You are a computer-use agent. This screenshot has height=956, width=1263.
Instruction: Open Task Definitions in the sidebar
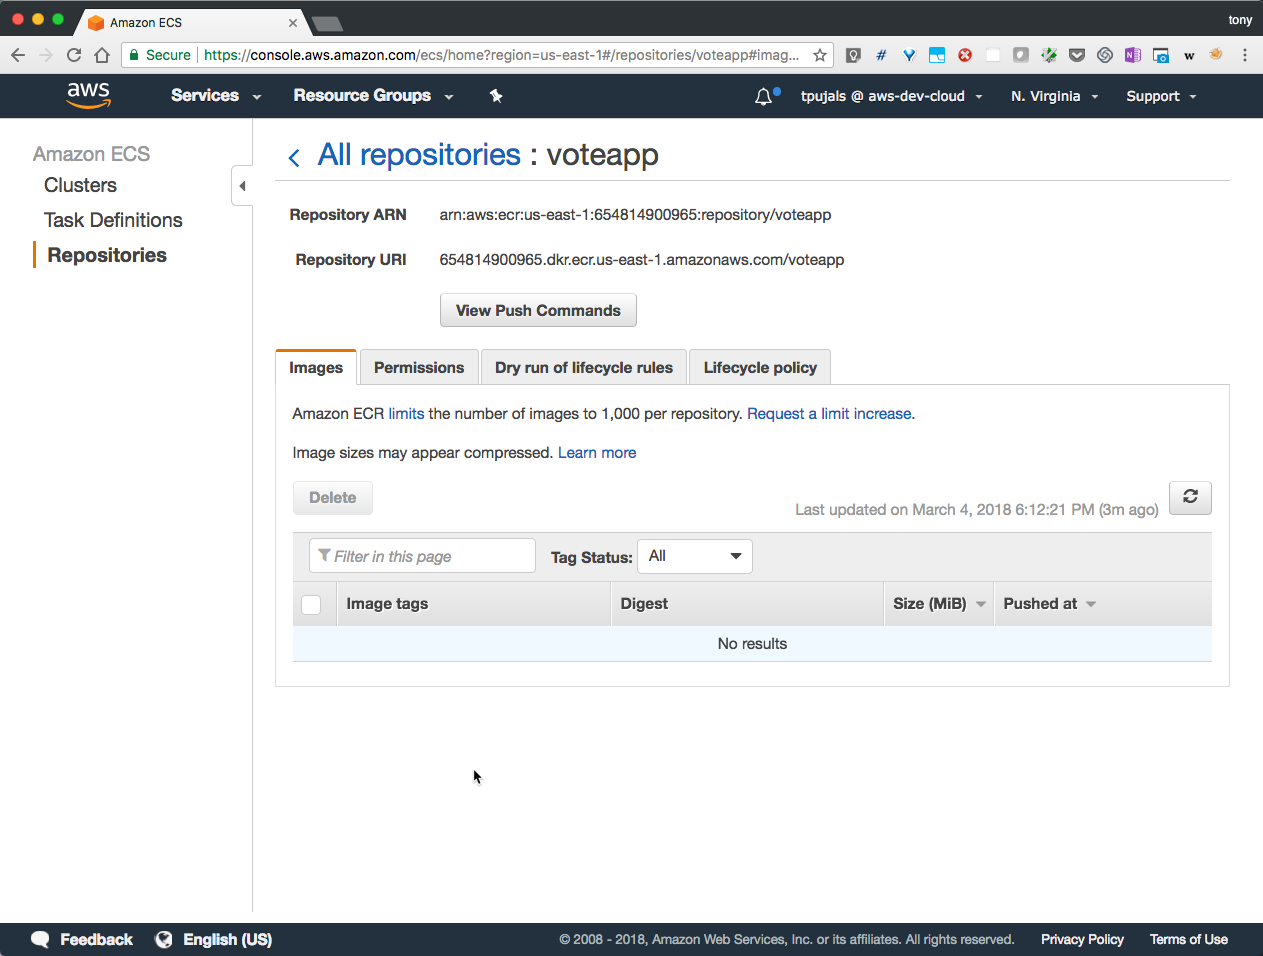click(113, 220)
